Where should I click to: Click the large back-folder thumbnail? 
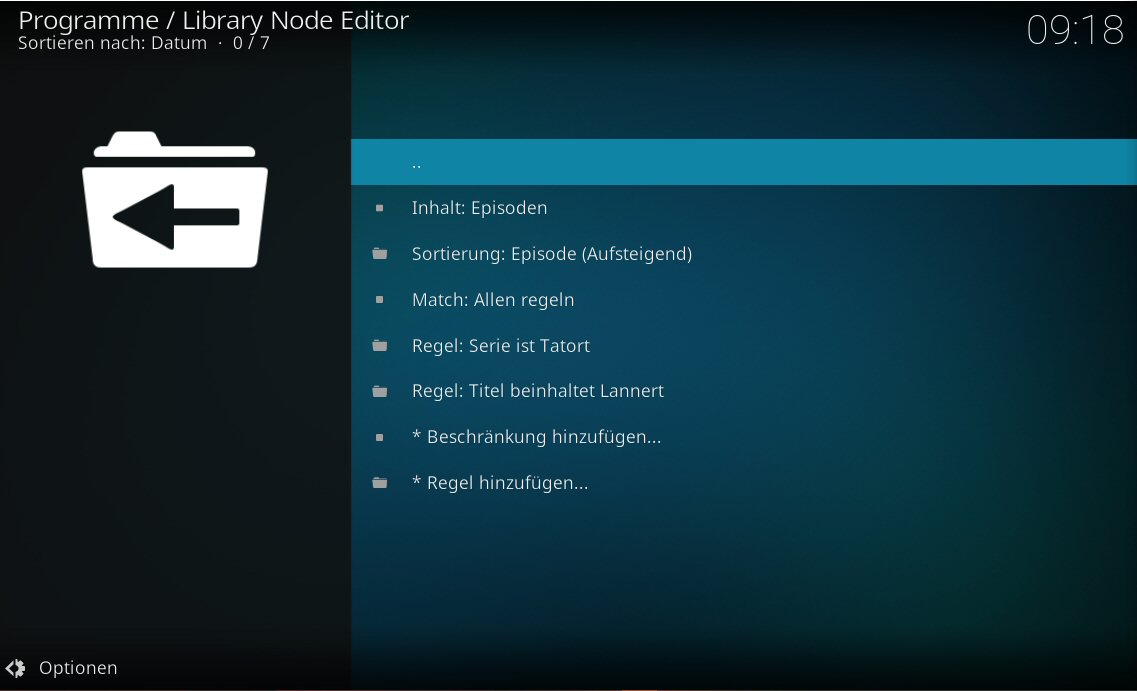tap(175, 200)
